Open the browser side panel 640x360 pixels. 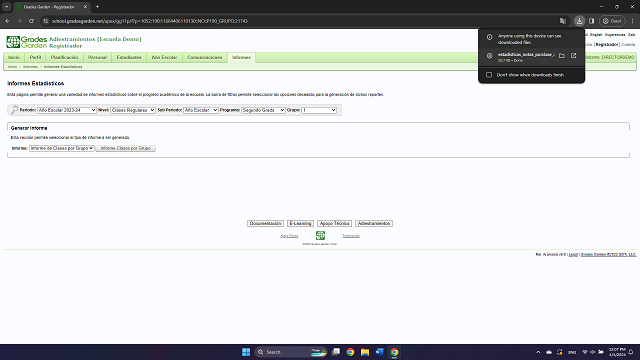tap(591, 21)
